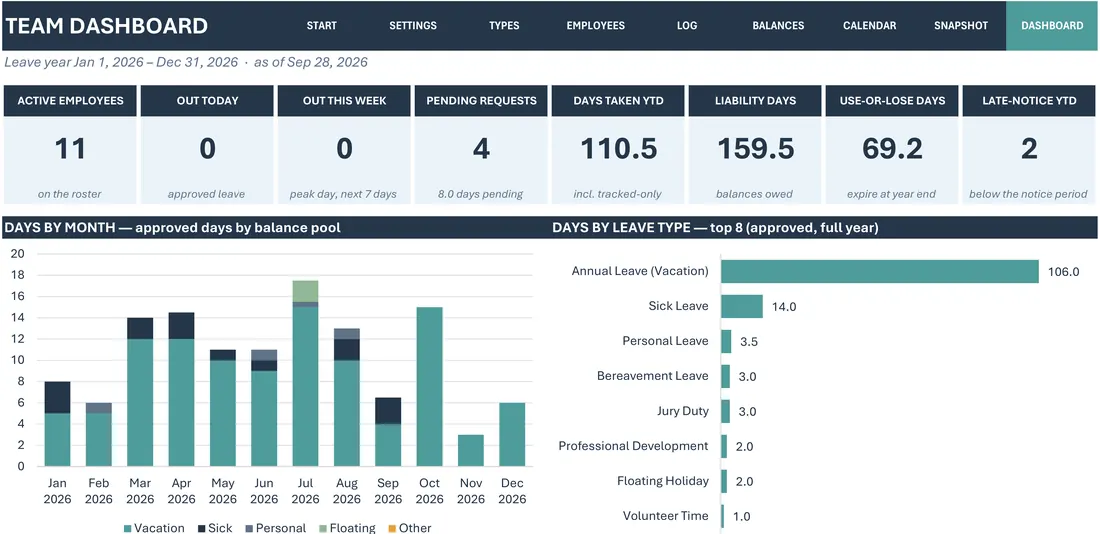Viewport: 1100px width, 534px height.
Task: Select the Dec 2026 bar
Action: 512,434
